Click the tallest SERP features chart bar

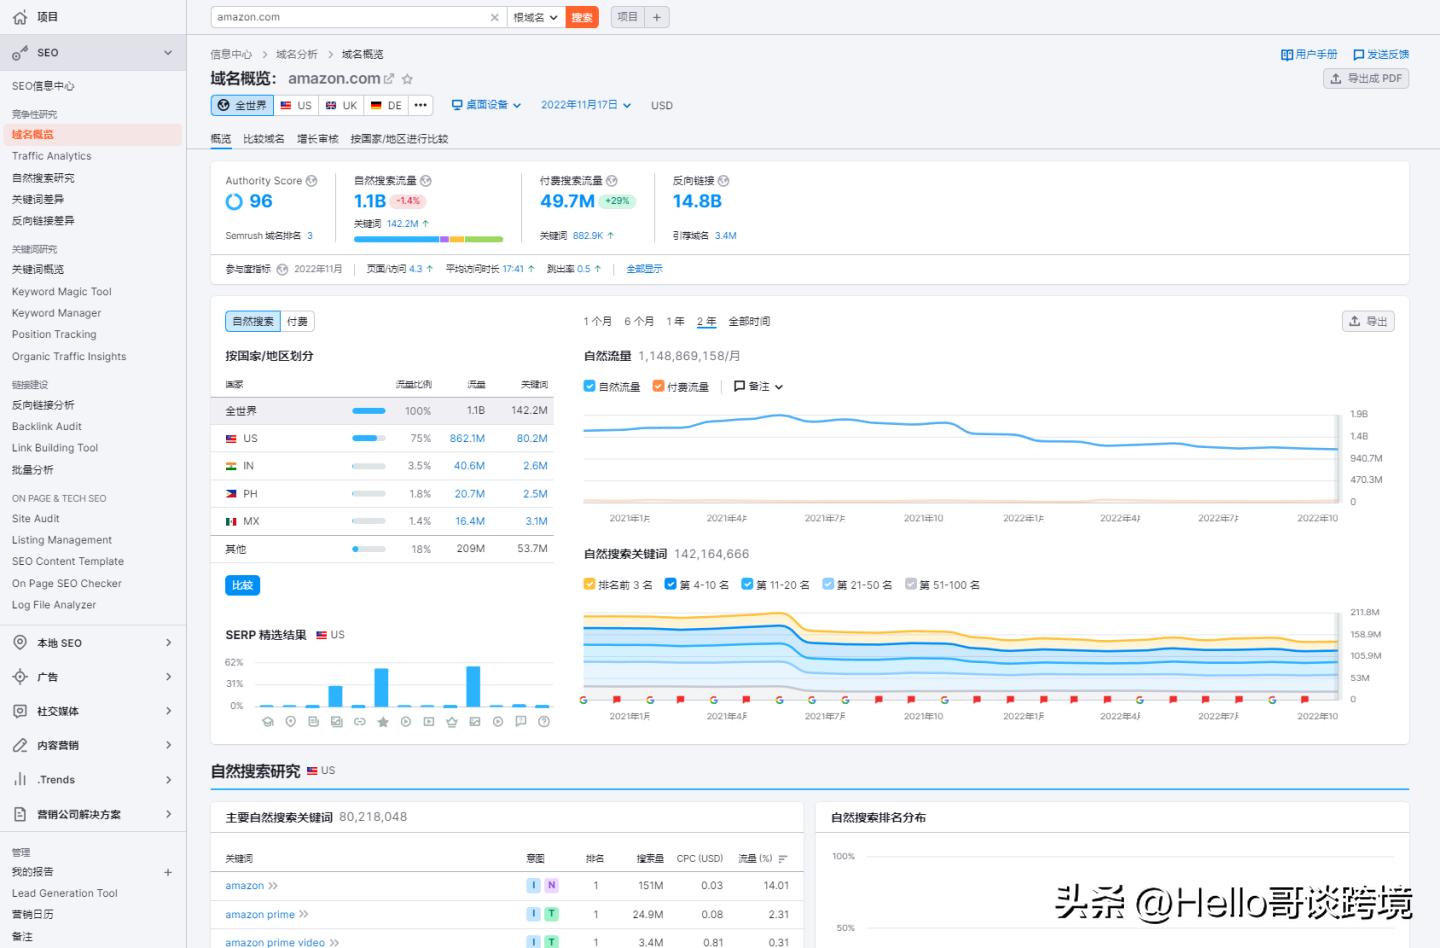coord(473,686)
